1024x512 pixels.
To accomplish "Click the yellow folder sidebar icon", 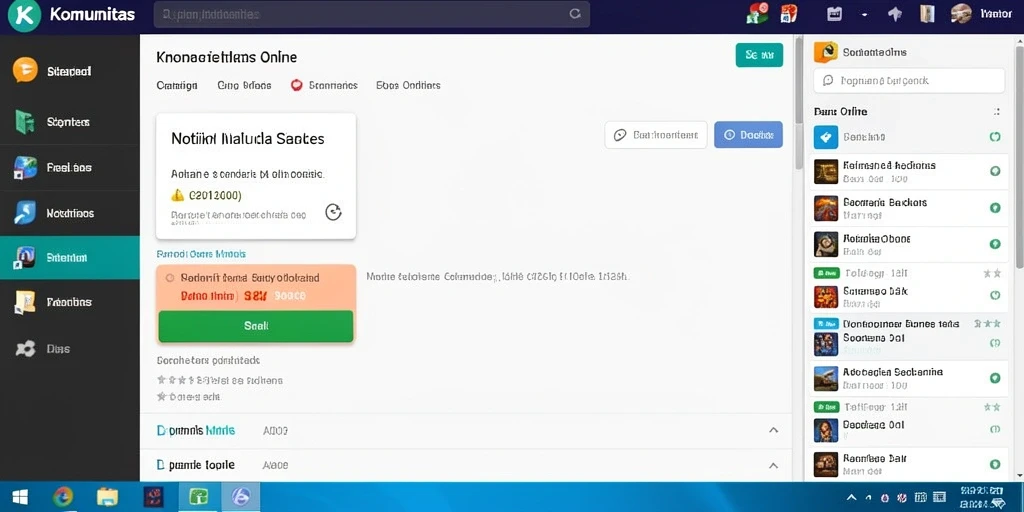I will (25, 302).
